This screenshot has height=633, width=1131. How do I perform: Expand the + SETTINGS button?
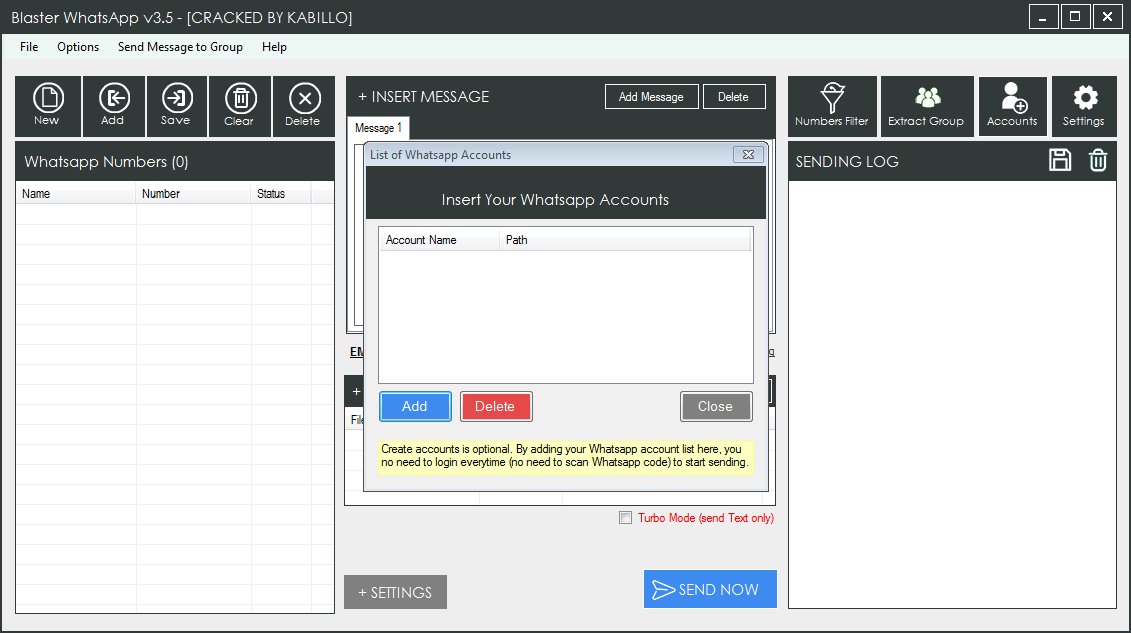395,592
